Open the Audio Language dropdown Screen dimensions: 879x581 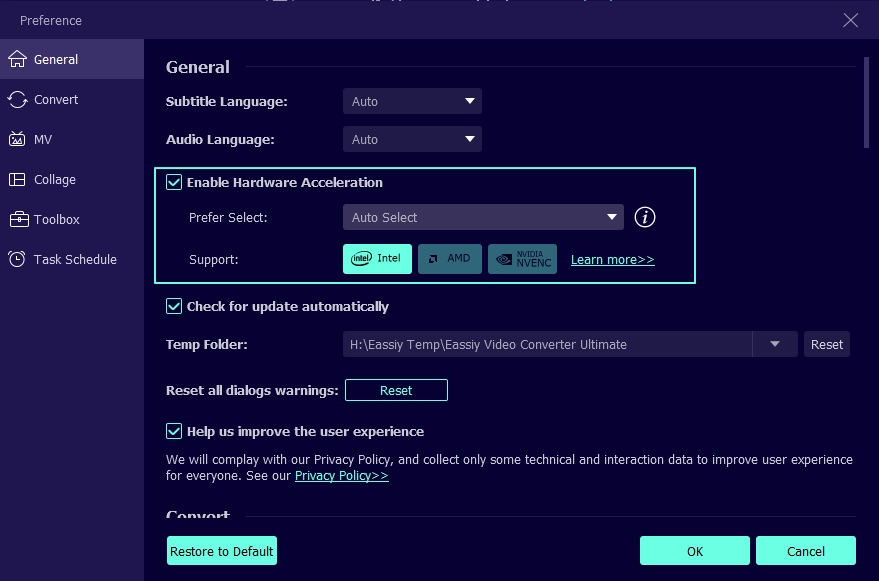(413, 139)
